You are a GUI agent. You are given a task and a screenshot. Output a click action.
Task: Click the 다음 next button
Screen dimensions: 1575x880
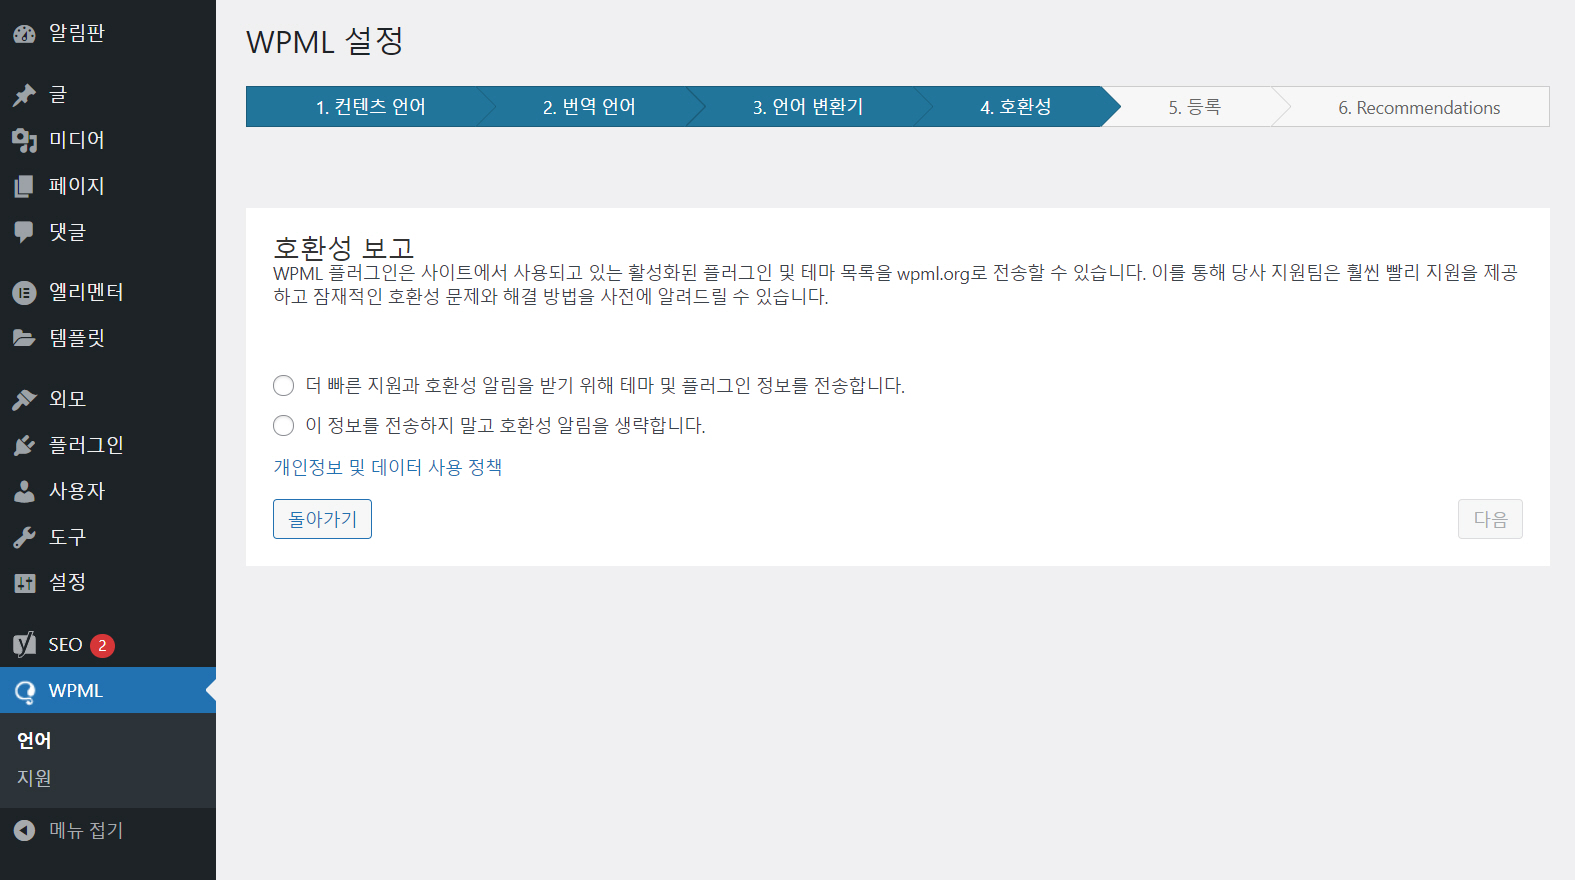(1490, 519)
